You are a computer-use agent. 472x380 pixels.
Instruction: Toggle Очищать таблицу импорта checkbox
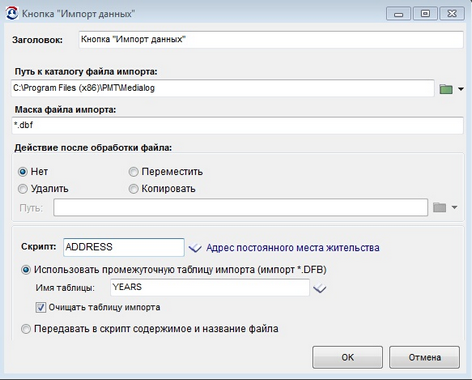(x=41, y=307)
